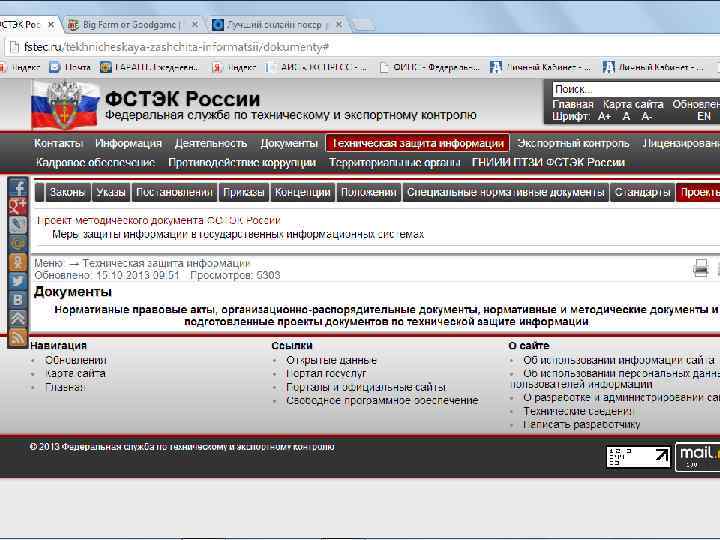The width and height of the screenshot is (720, 540).
Task: Click the double up-arrow sidebar icon
Action: pyautogui.click(x=18, y=318)
